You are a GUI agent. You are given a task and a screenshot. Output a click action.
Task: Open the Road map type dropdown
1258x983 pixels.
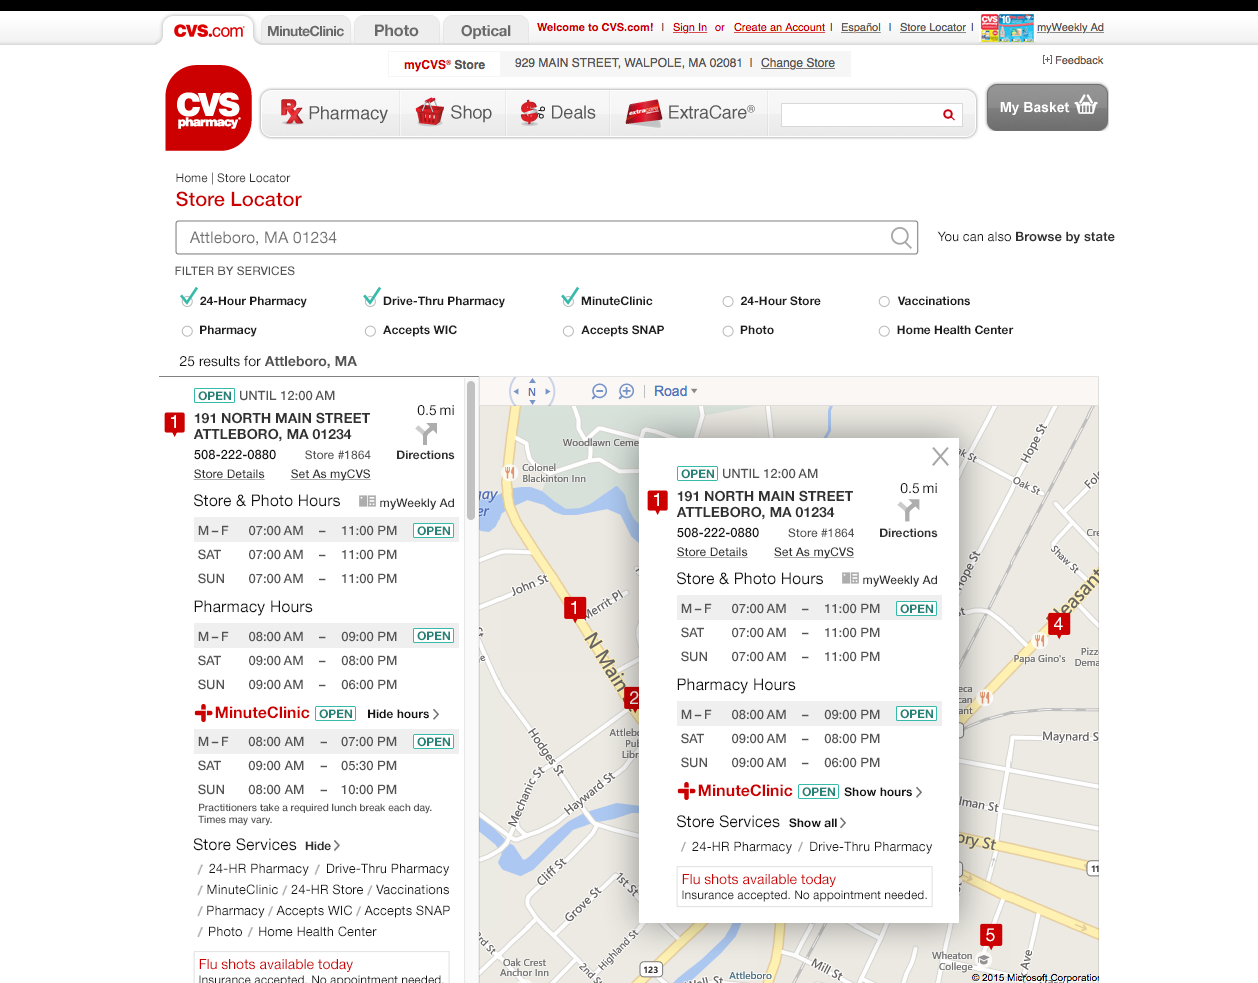(676, 391)
